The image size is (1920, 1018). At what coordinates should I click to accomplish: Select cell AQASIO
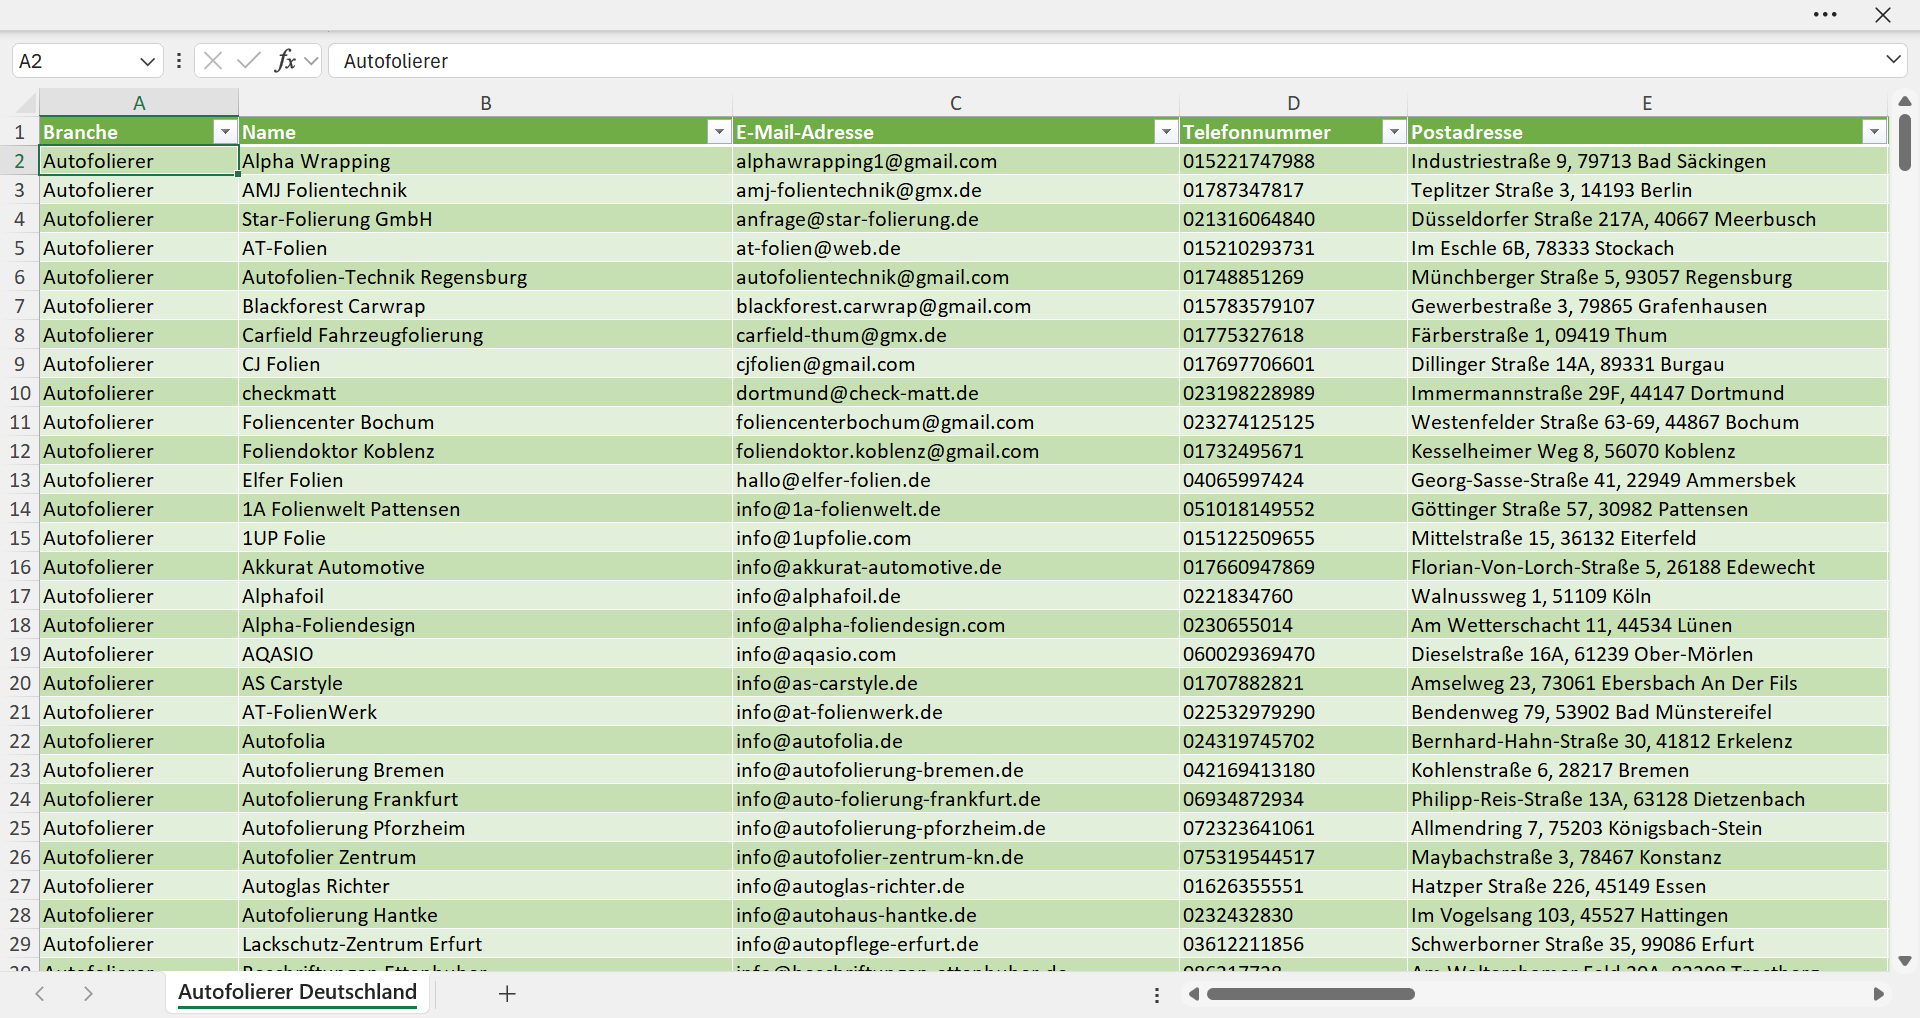coord(486,654)
